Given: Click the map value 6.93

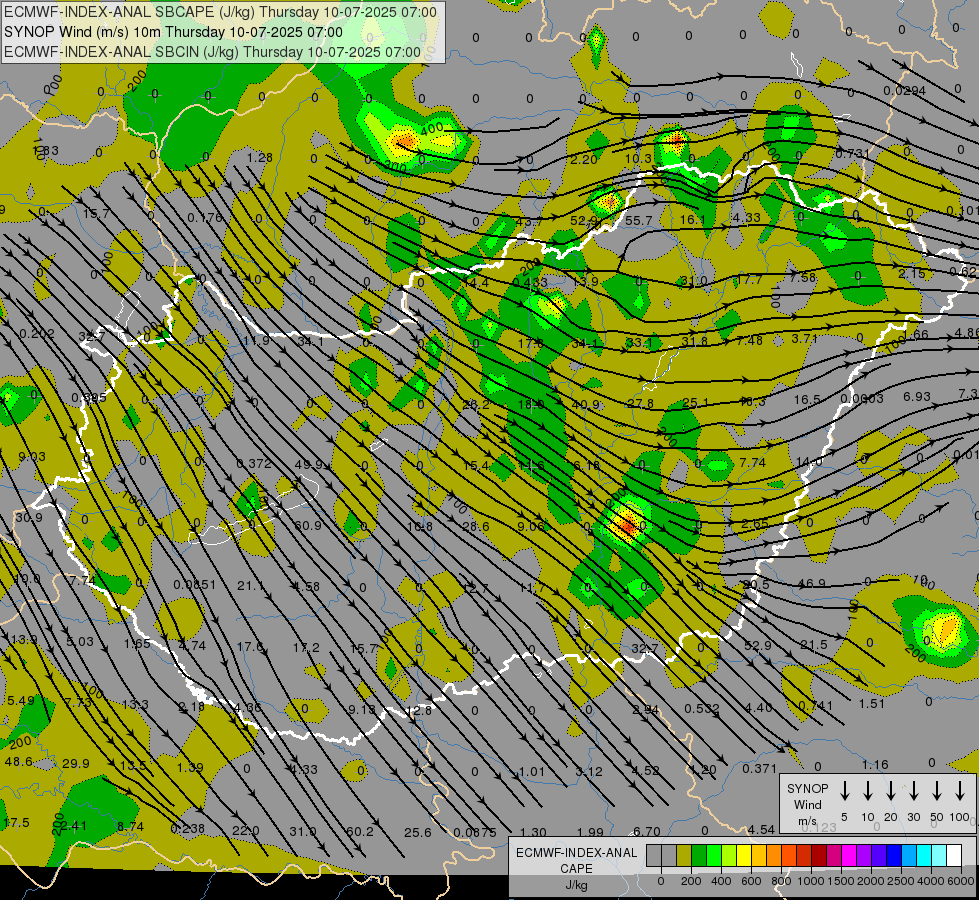Looking at the screenshot, I should tap(917, 397).
